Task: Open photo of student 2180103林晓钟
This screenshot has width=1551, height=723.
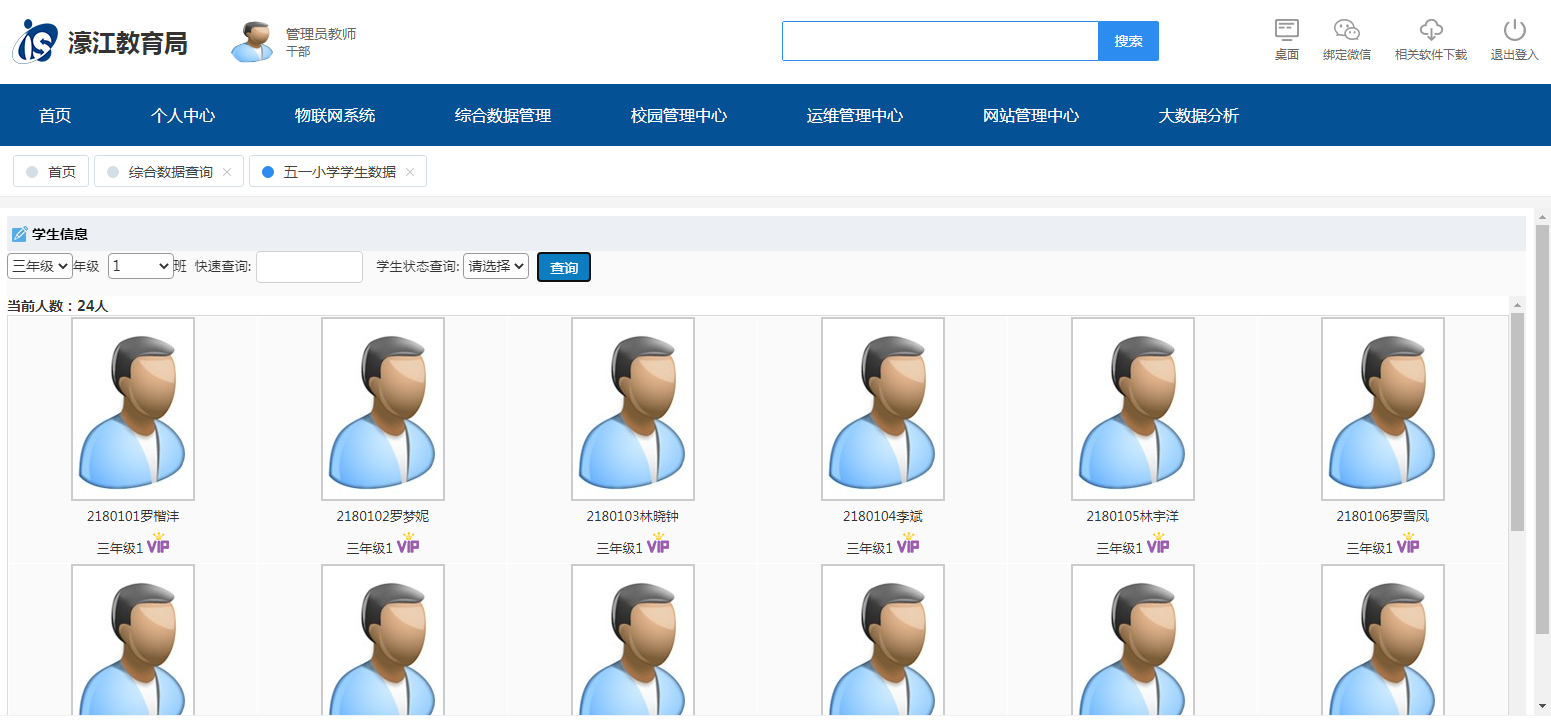Action: [633, 409]
